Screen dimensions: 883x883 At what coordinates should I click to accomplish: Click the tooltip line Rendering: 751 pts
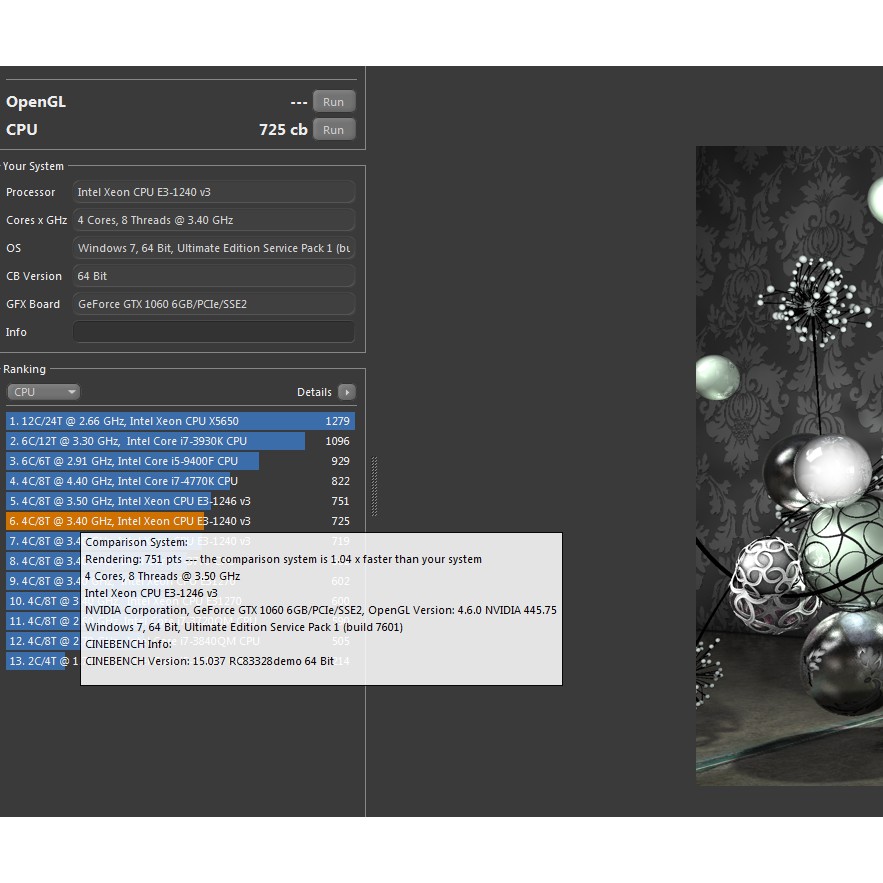coord(283,559)
